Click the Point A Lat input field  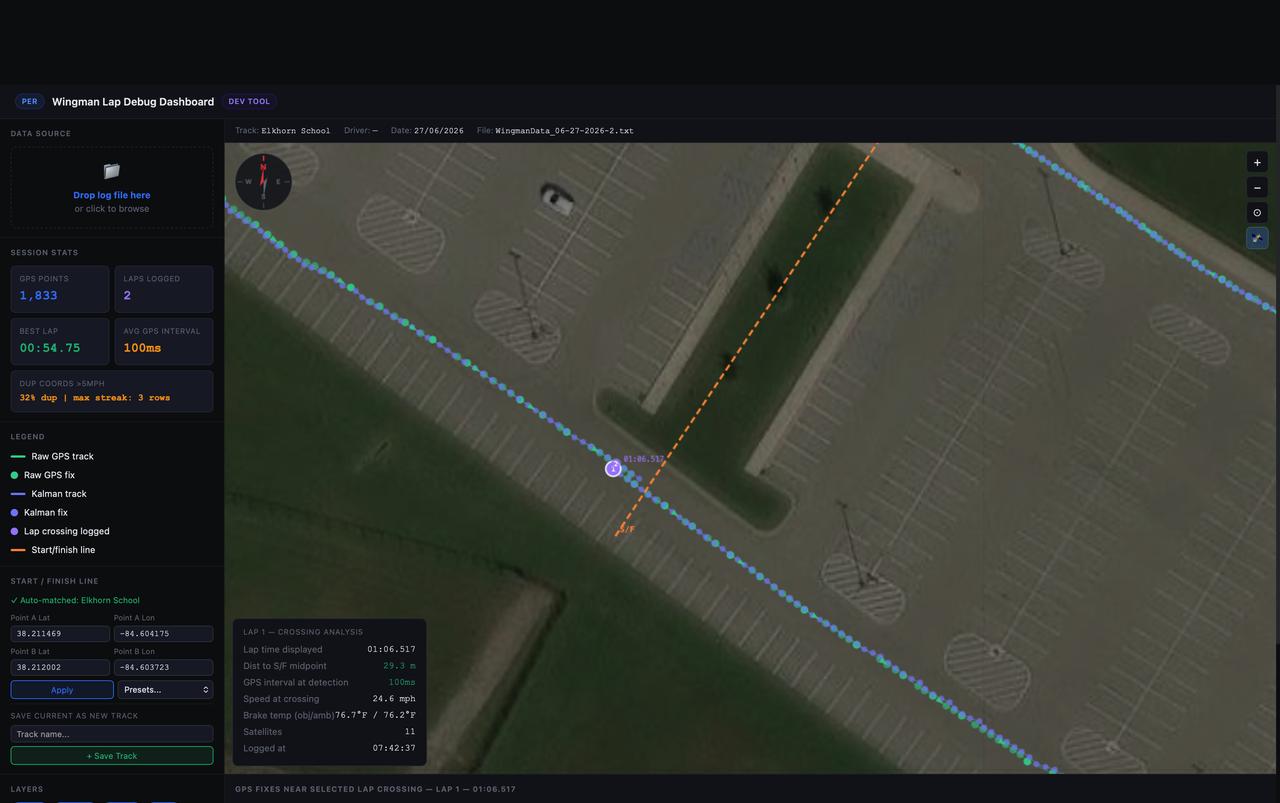60,634
